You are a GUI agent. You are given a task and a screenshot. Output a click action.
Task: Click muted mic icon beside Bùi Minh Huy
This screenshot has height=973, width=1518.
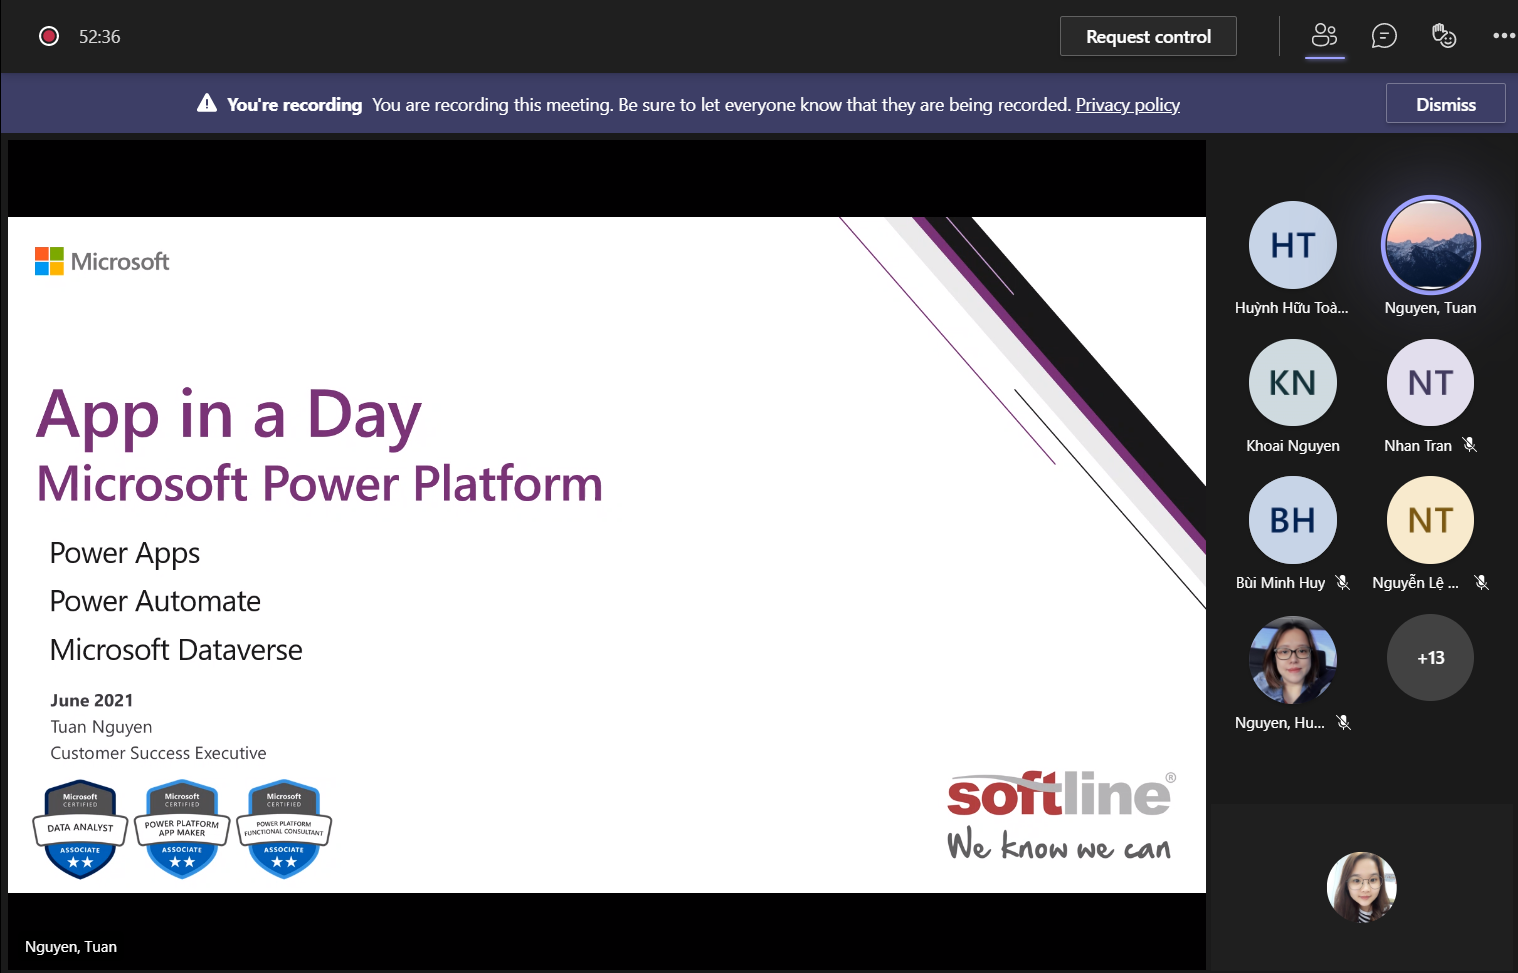click(1343, 582)
